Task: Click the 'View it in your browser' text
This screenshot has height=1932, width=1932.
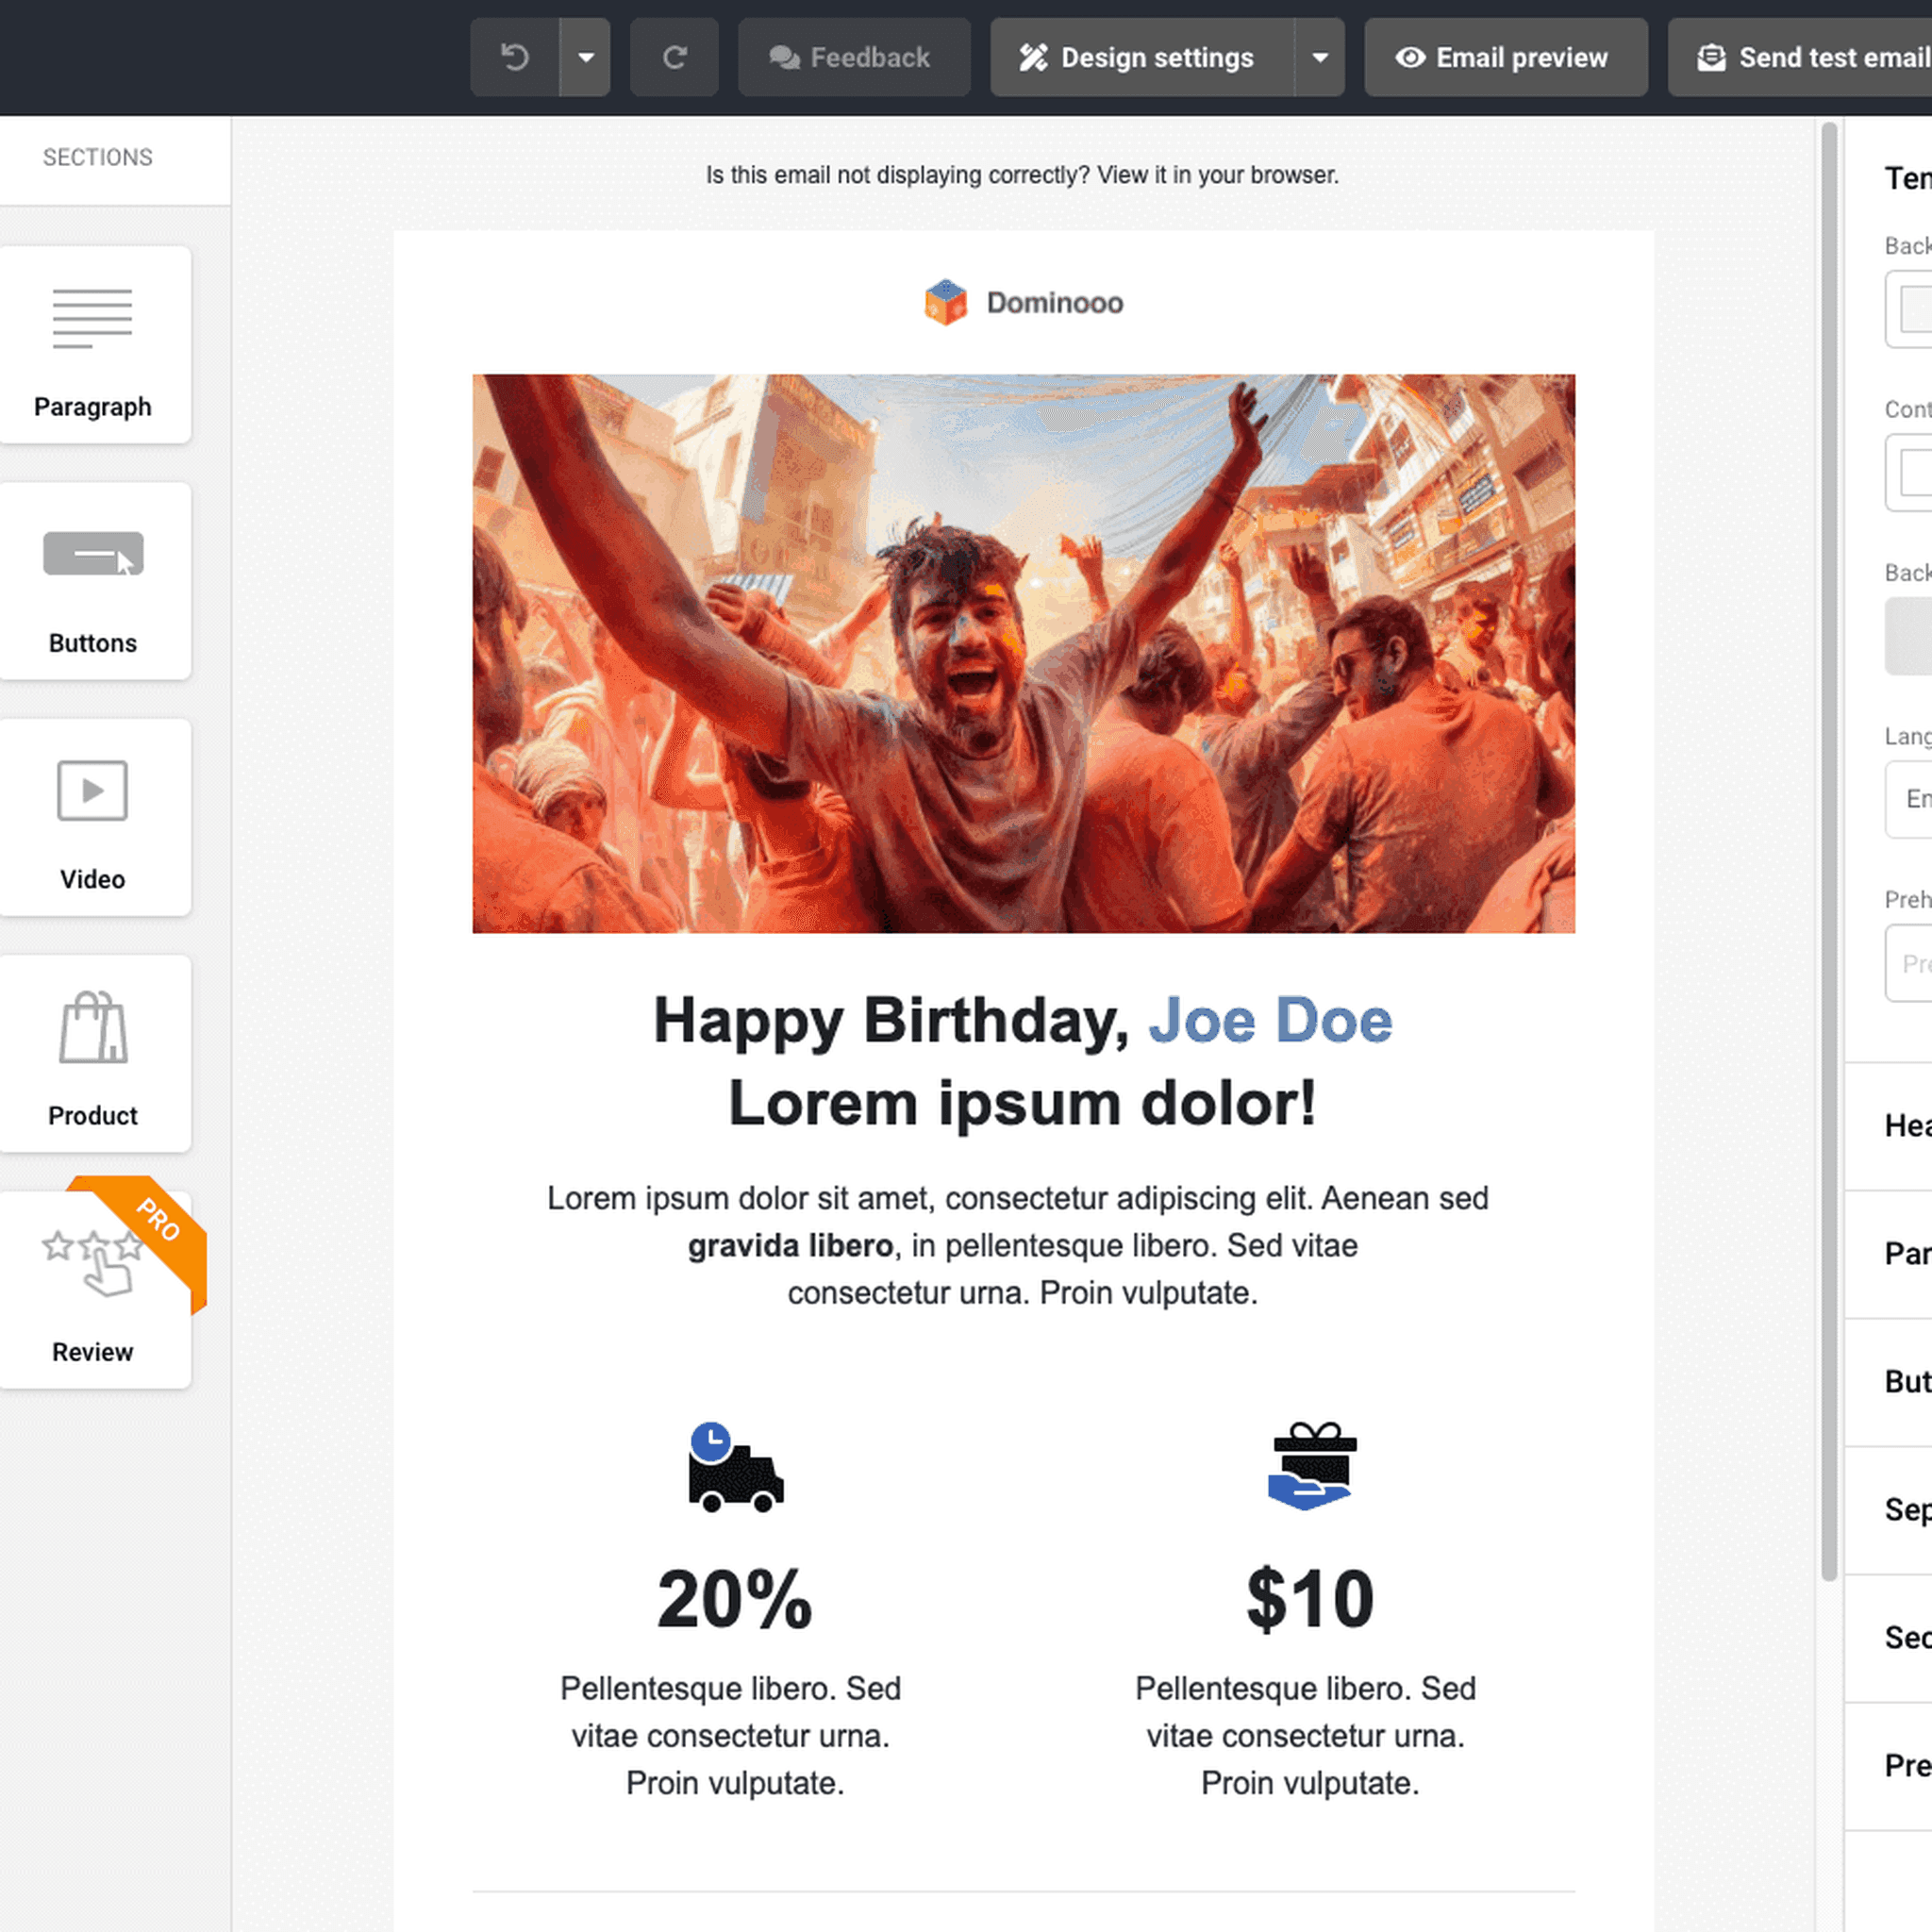Action: (x=1217, y=175)
